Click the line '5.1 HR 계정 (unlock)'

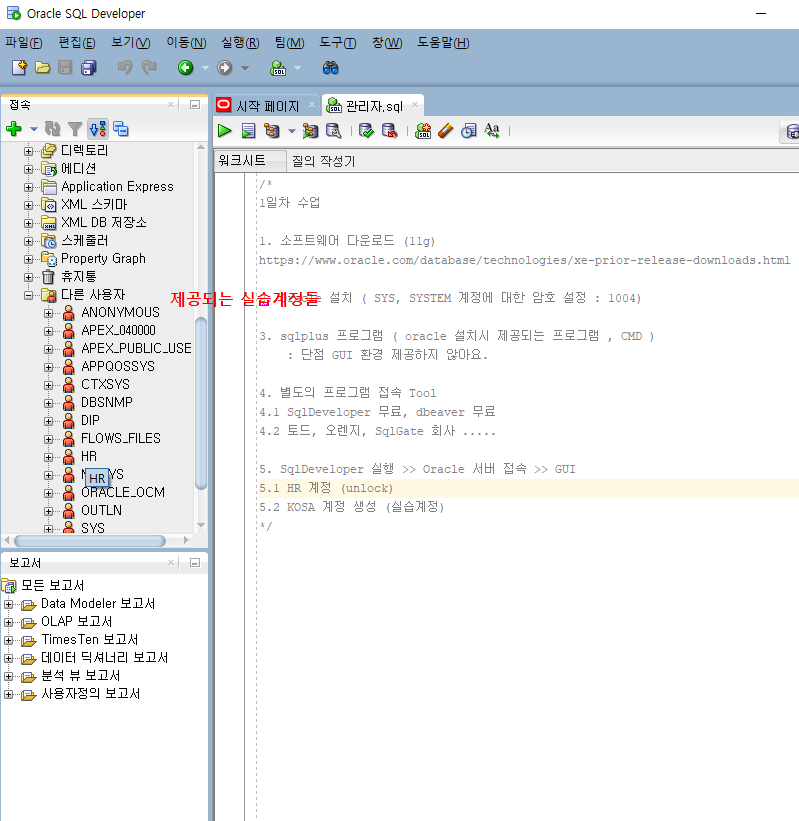pyautogui.click(x=326, y=488)
